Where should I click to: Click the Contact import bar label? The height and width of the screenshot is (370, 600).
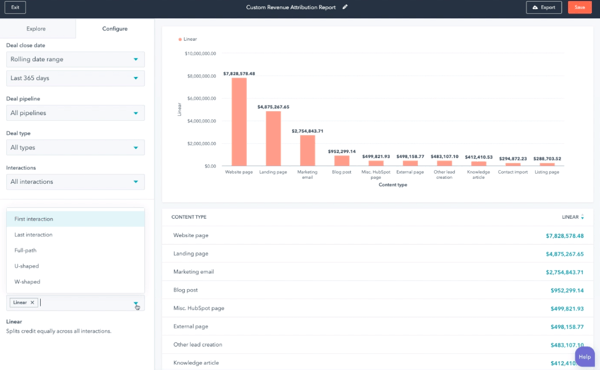pyautogui.click(x=513, y=172)
